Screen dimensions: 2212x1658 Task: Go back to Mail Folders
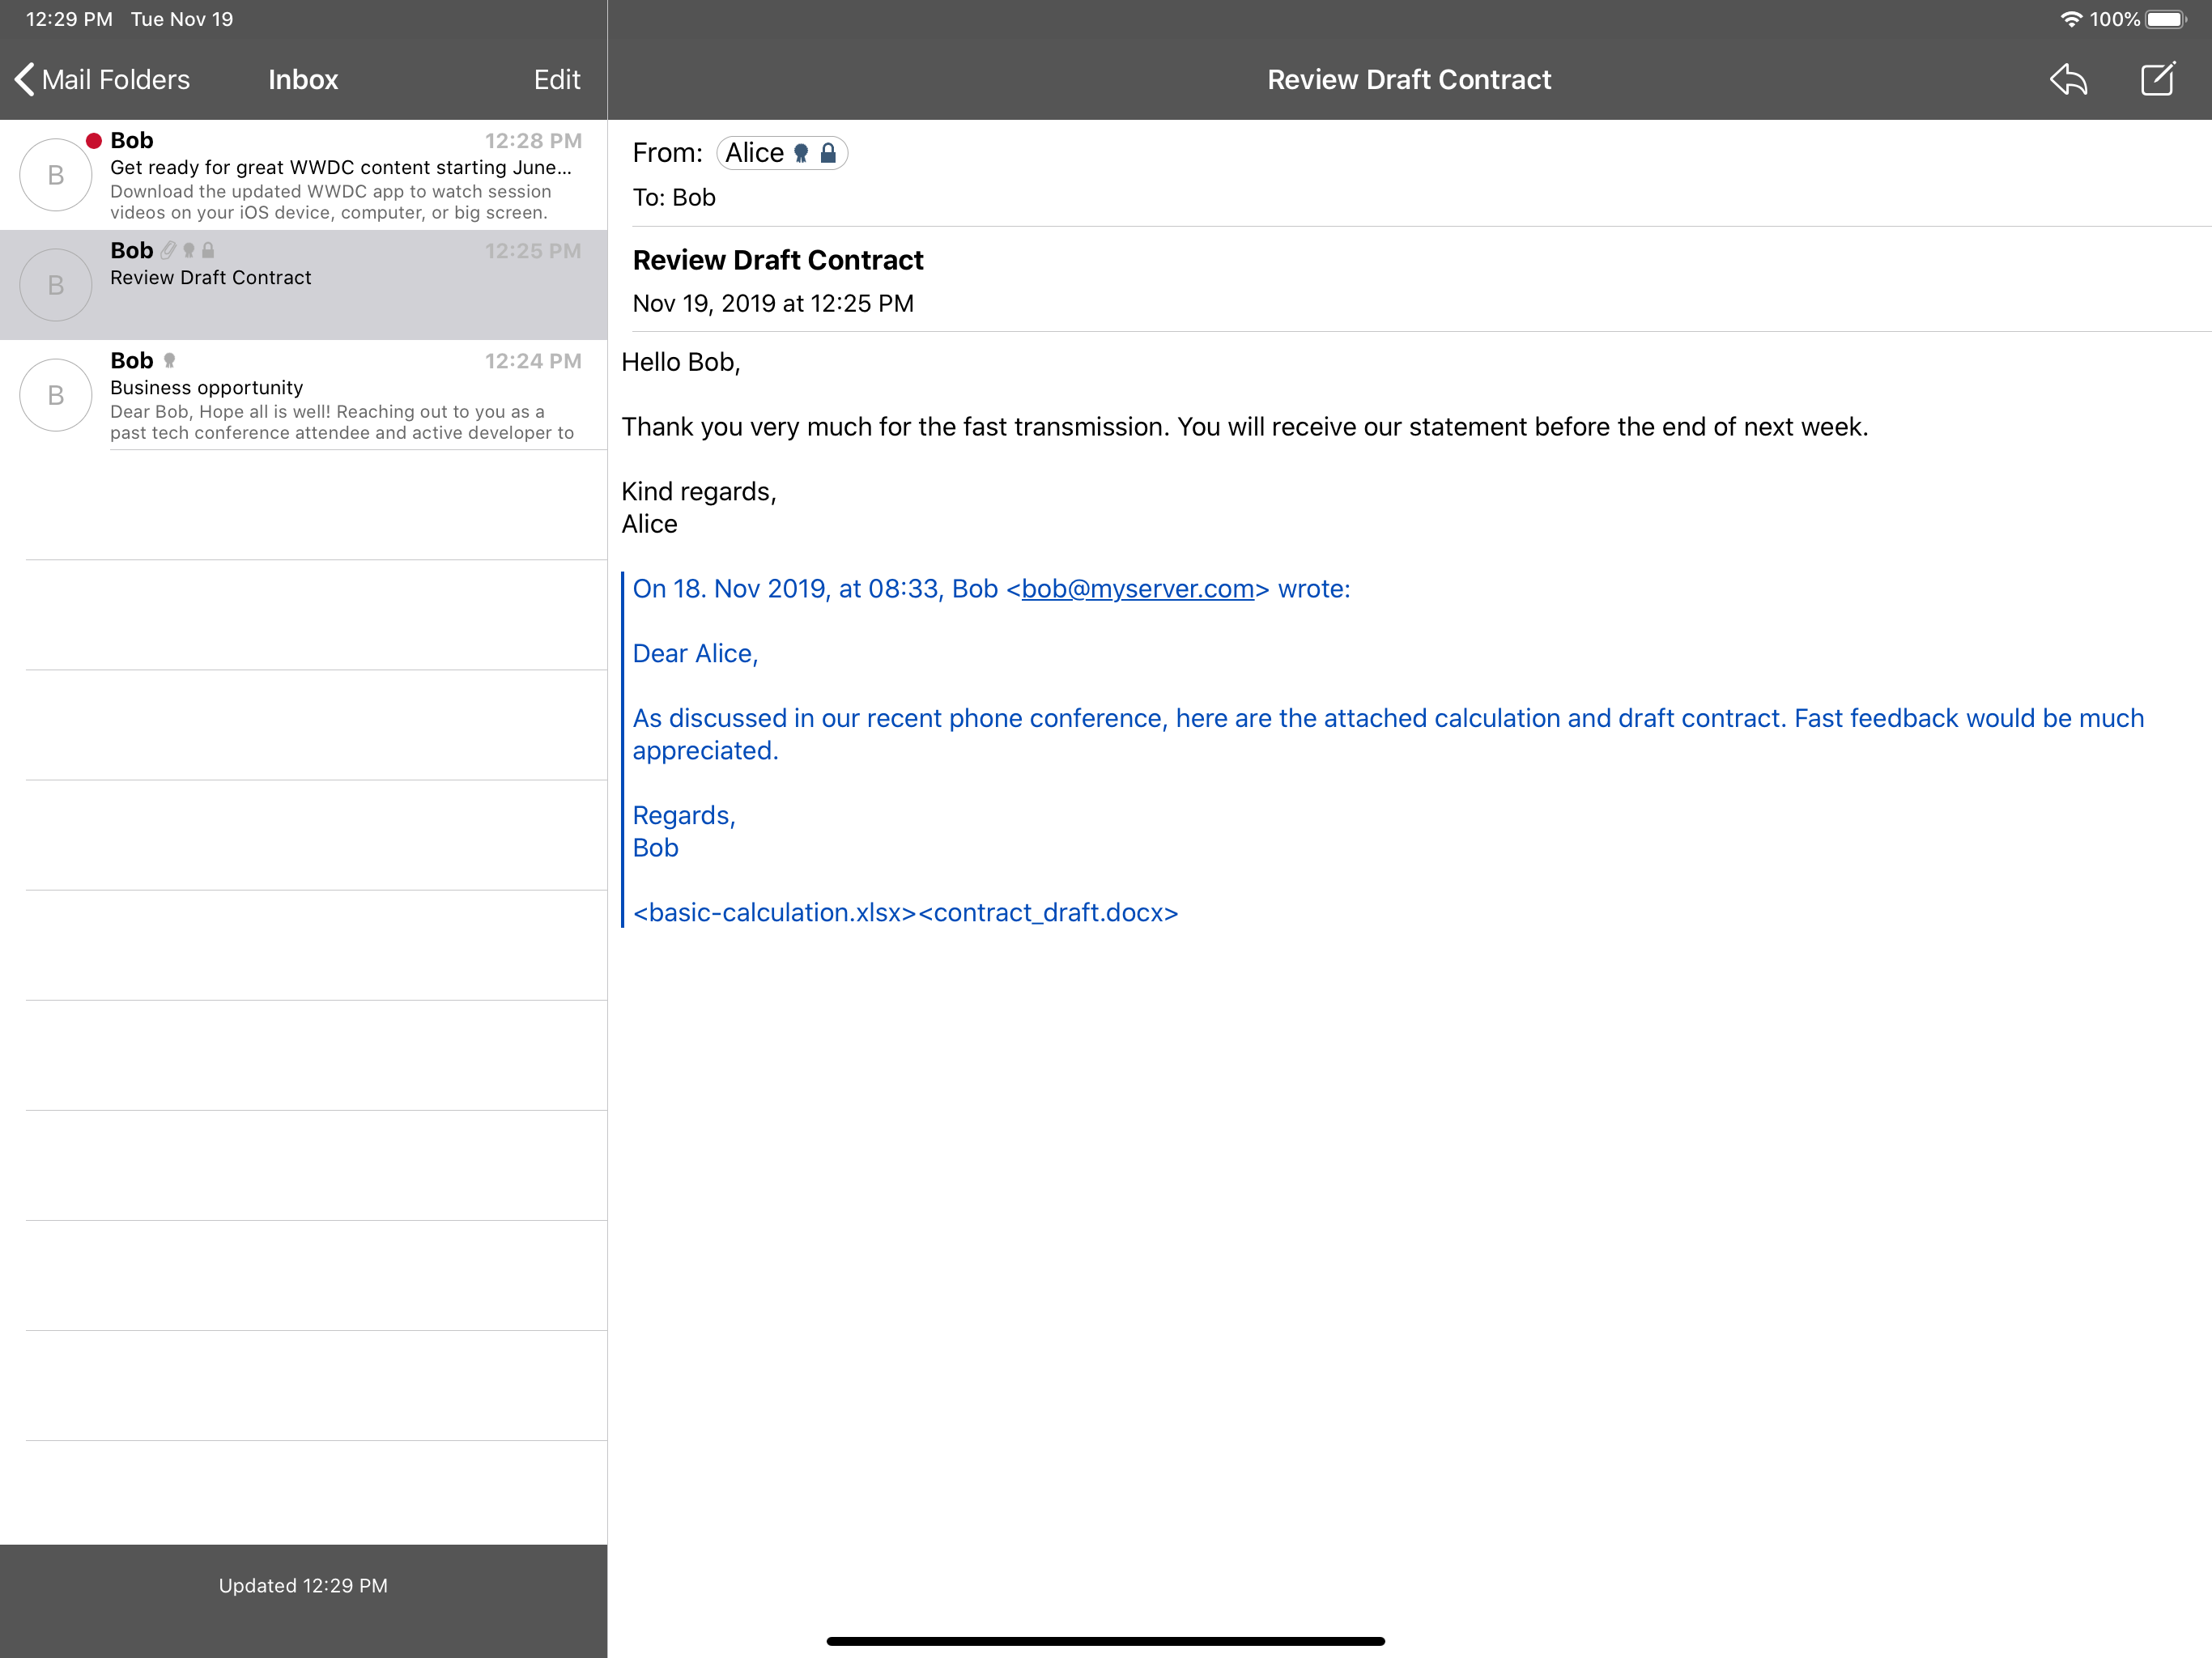click(102, 79)
